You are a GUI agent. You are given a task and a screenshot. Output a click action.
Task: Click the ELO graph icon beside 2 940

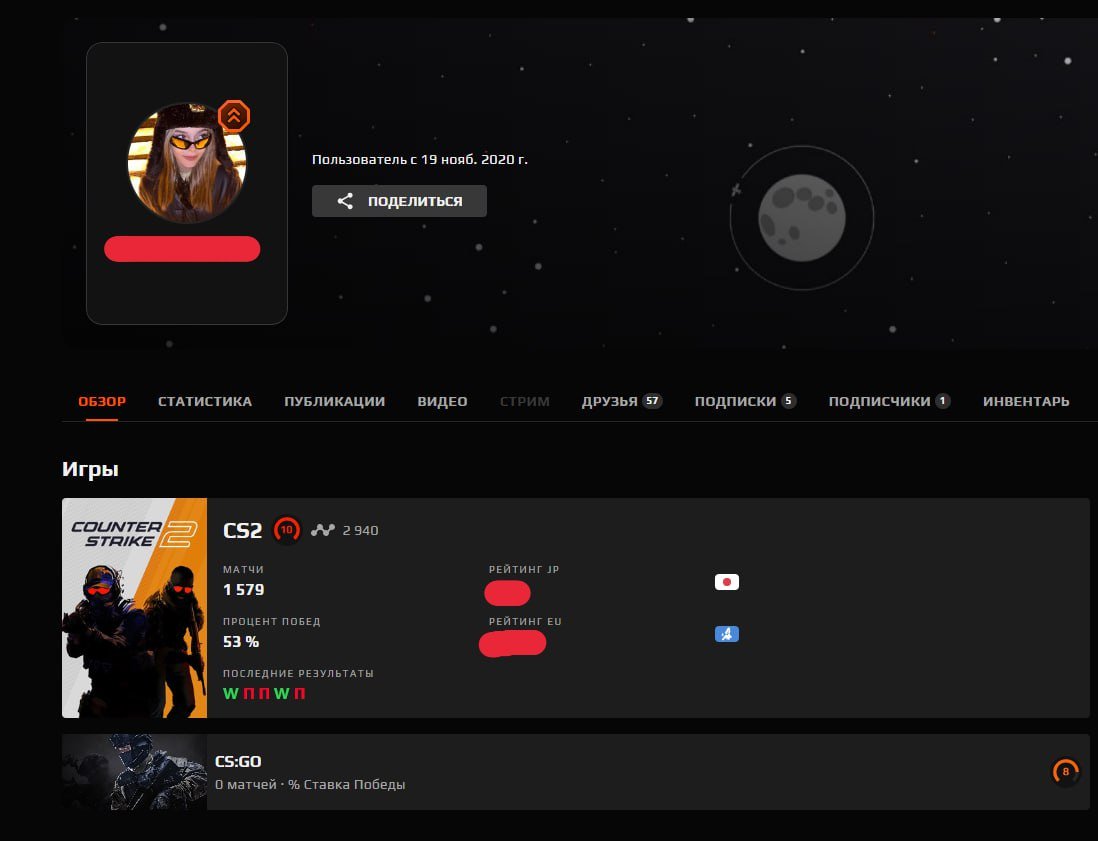click(322, 530)
